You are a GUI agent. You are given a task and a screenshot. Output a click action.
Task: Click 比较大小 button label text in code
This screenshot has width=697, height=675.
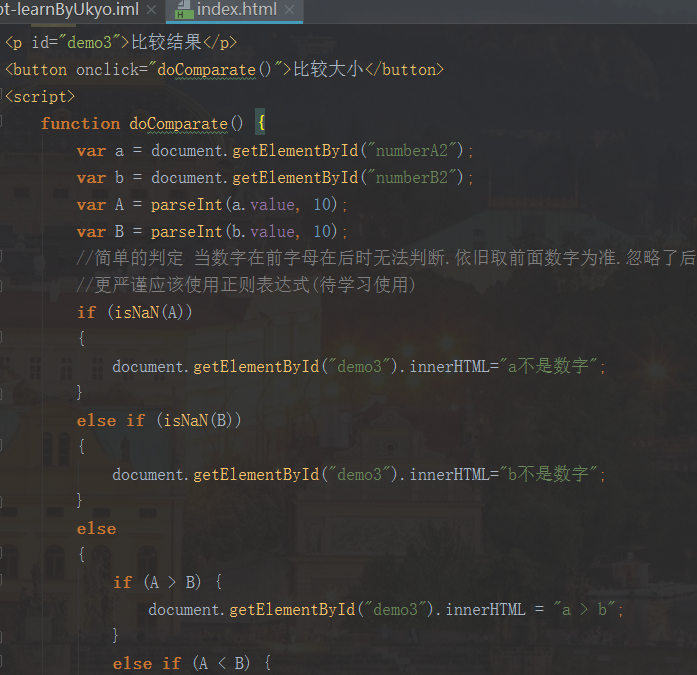328,69
